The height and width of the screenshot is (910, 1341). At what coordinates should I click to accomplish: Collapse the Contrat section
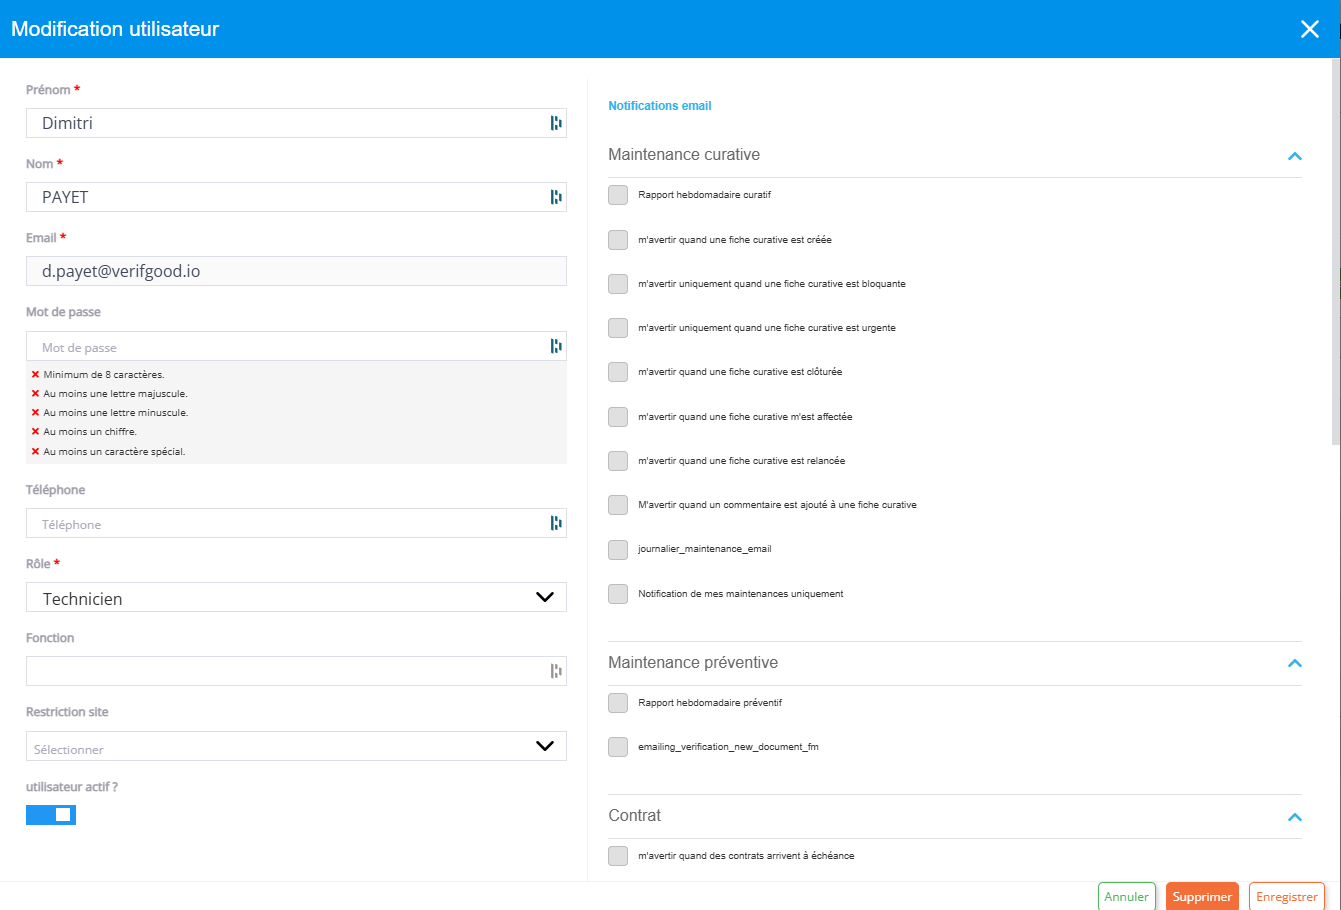point(1294,817)
